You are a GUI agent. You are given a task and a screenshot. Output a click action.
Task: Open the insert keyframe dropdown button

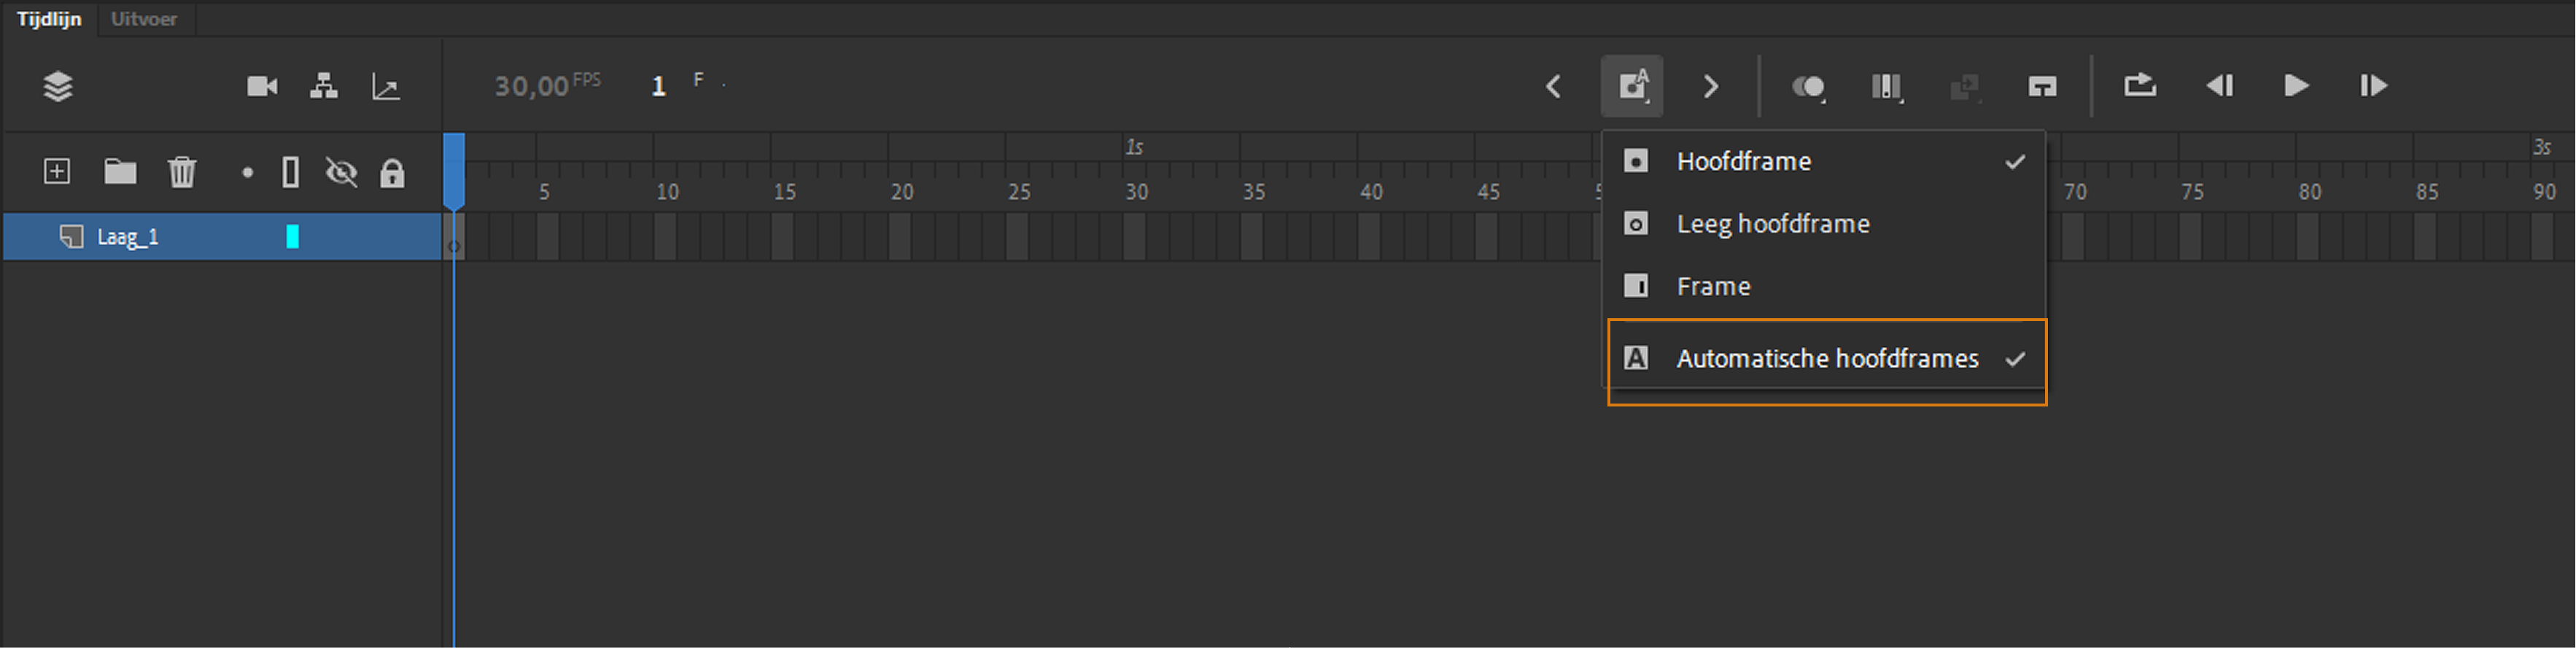(1632, 87)
